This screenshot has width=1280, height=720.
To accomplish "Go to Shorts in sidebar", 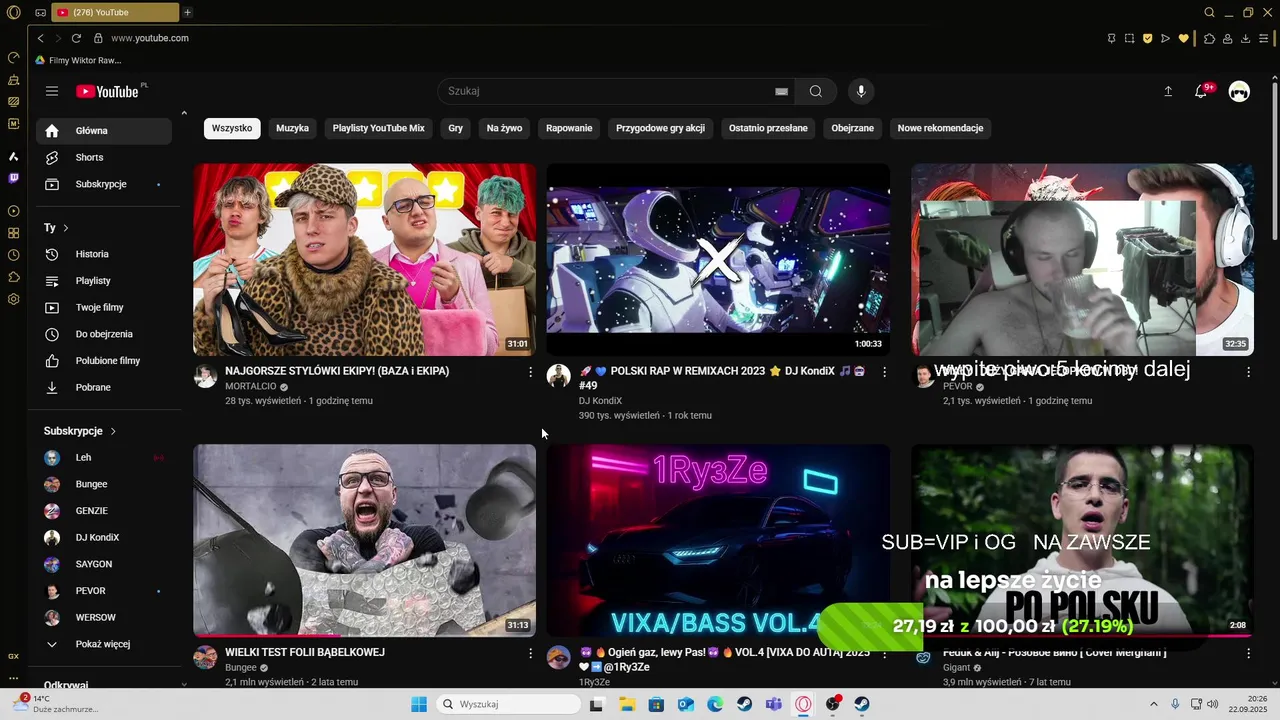I will pyautogui.click(x=103, y=157).
